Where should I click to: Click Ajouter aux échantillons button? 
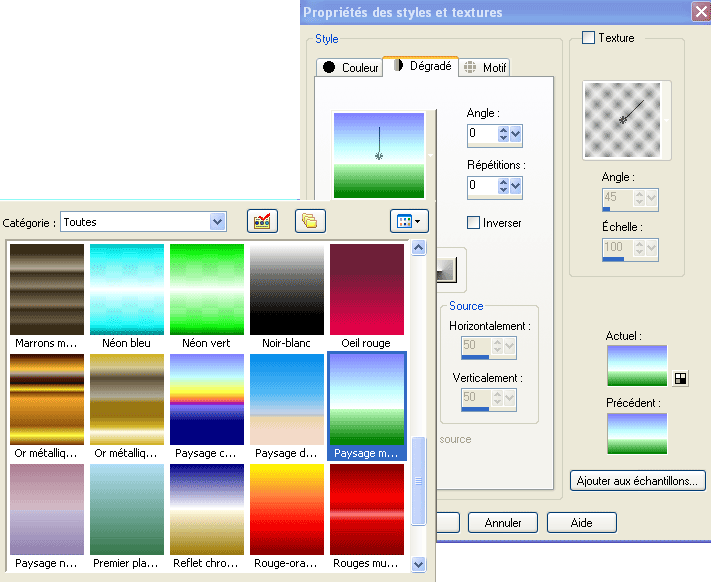pos(638,481)
